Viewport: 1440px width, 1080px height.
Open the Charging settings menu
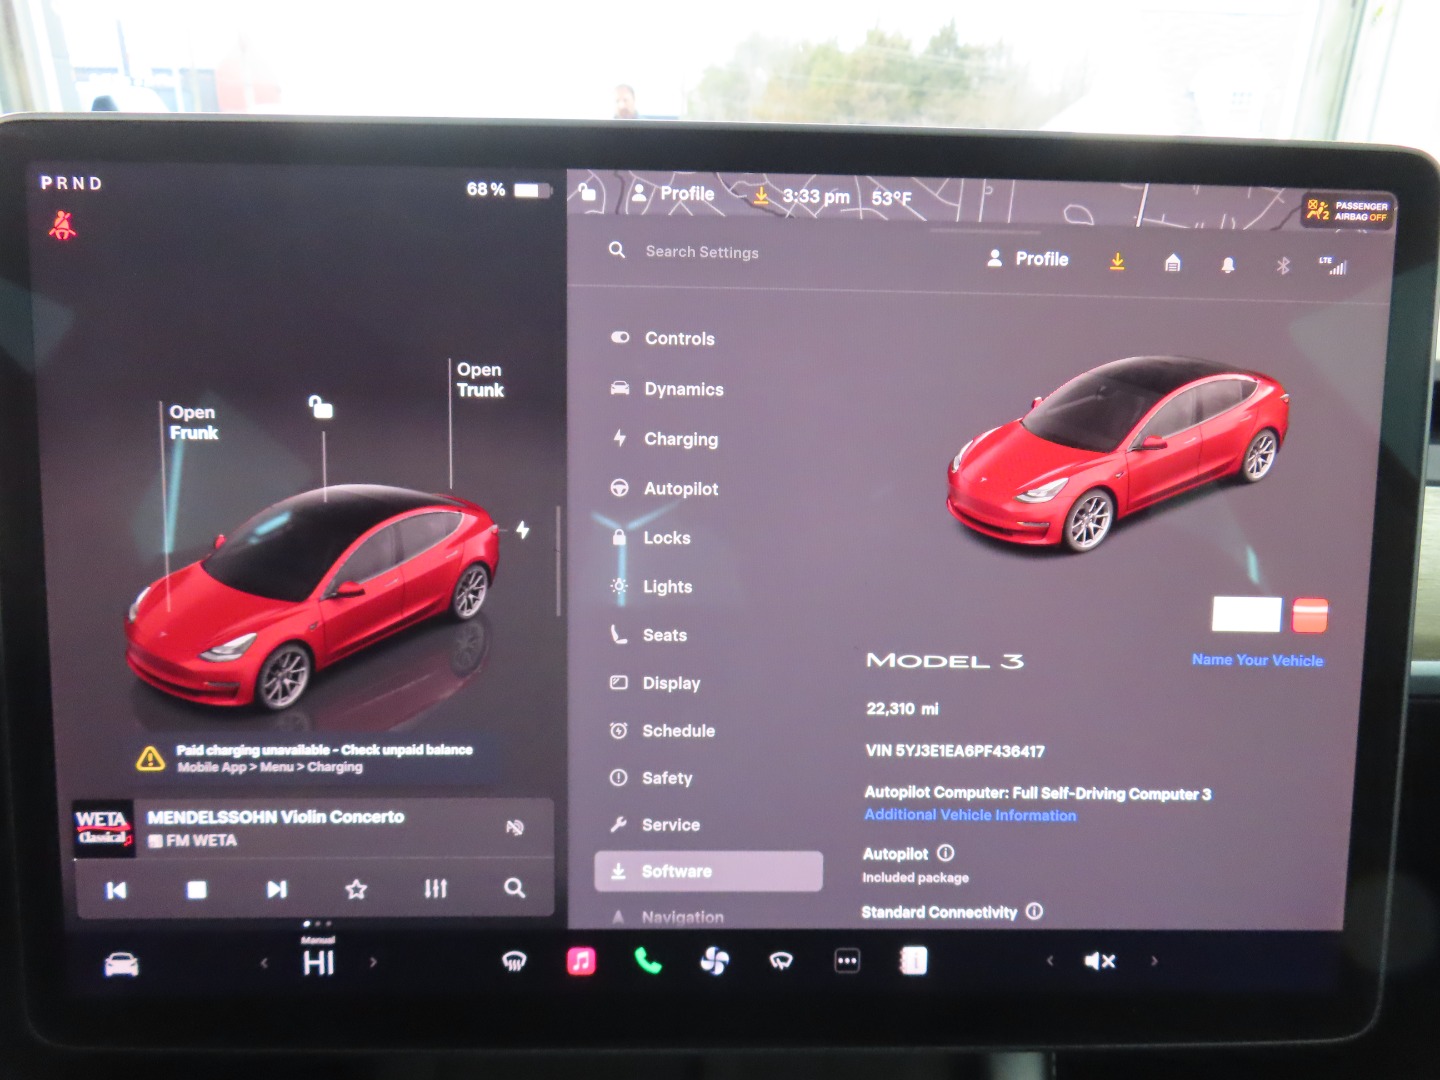pyautogui.click(x=680, y=439)
